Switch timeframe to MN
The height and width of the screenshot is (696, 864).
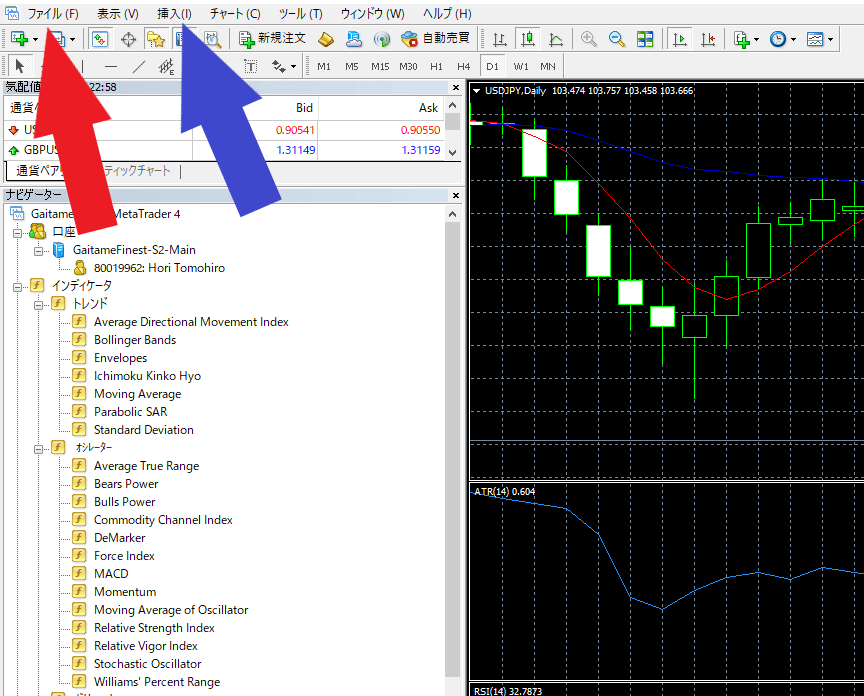tap(548, 67)
